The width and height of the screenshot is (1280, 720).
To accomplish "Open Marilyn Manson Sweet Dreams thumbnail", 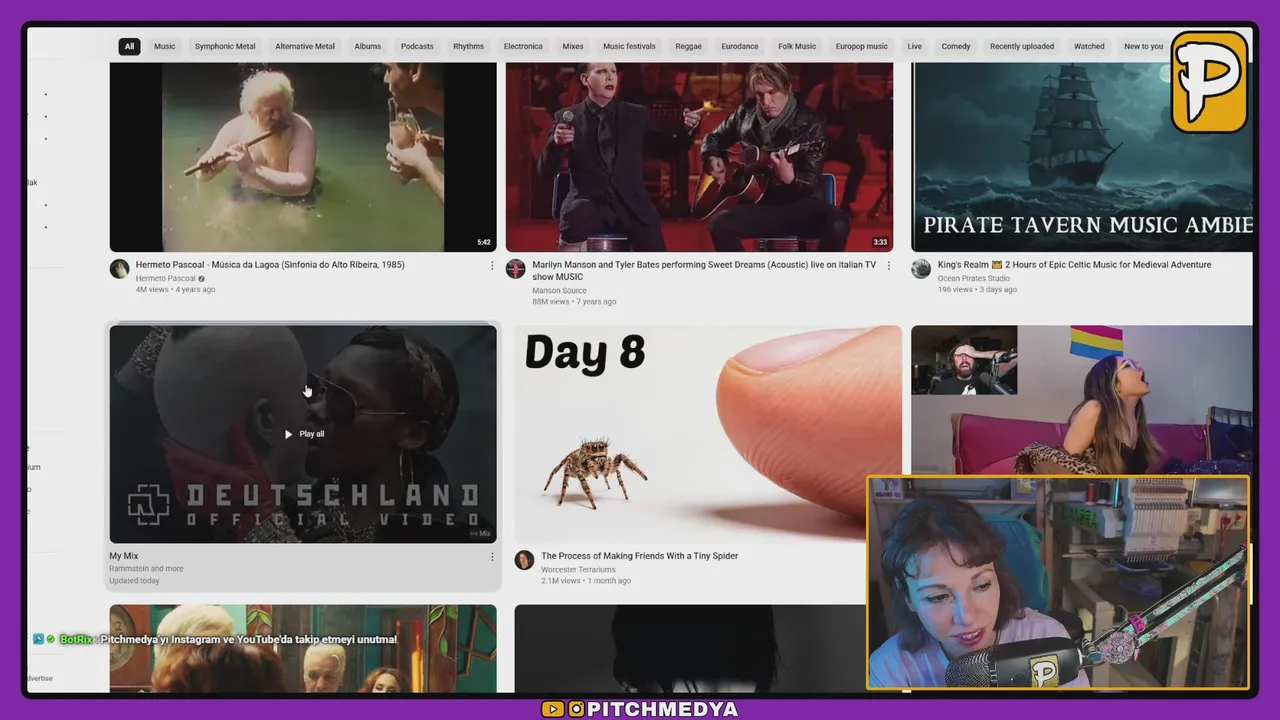I will click(699, 157).
